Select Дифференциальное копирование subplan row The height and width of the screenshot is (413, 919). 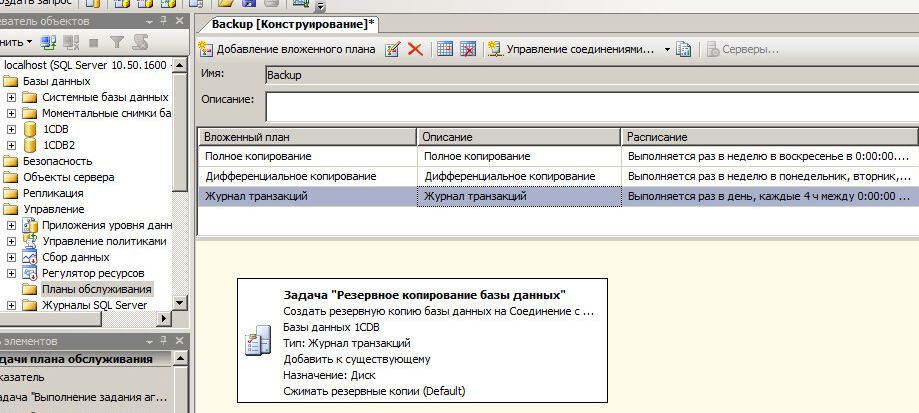click(x=558, y=176)
